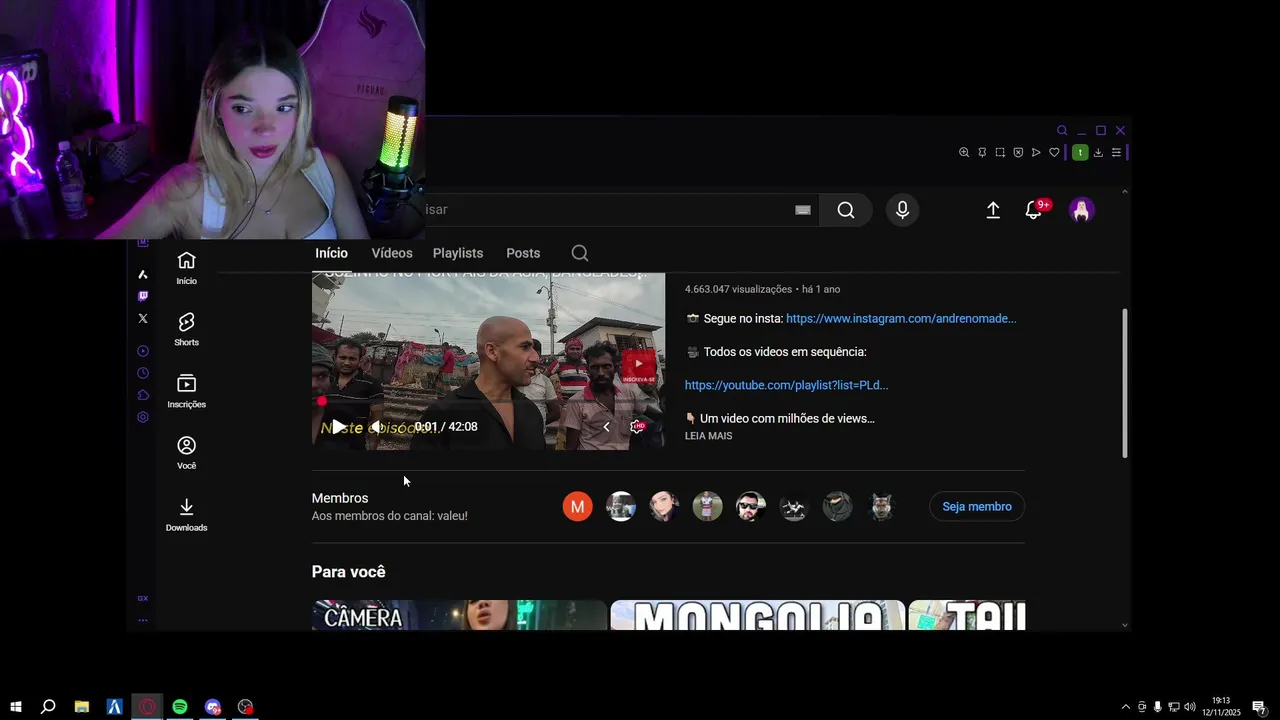Click the GX Control icon at sidebar bottom
The height and width of the screenshot is (720, 1280).
(x=143, y=598)
